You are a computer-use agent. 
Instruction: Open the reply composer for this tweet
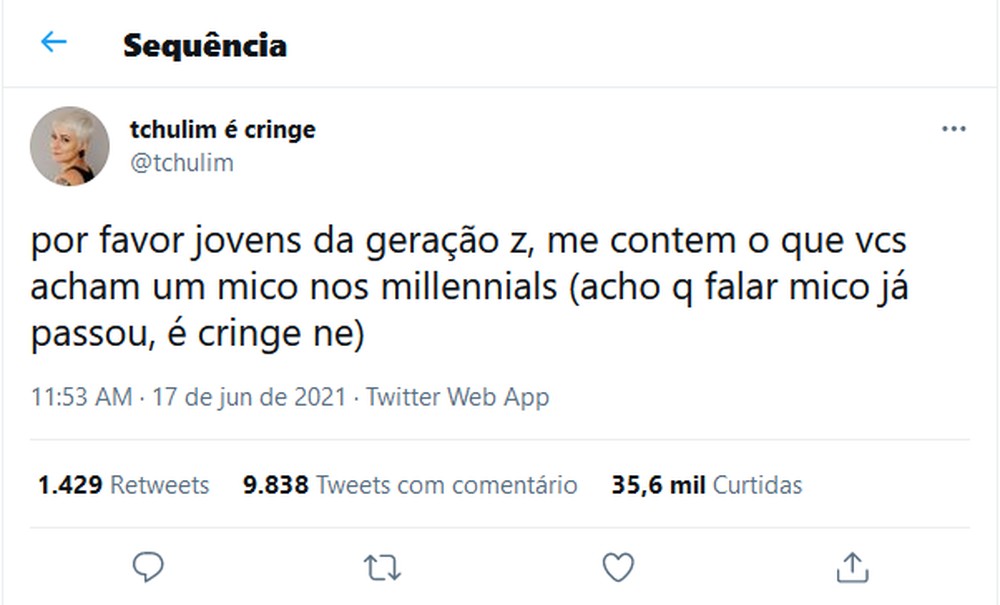coord(147,567)
